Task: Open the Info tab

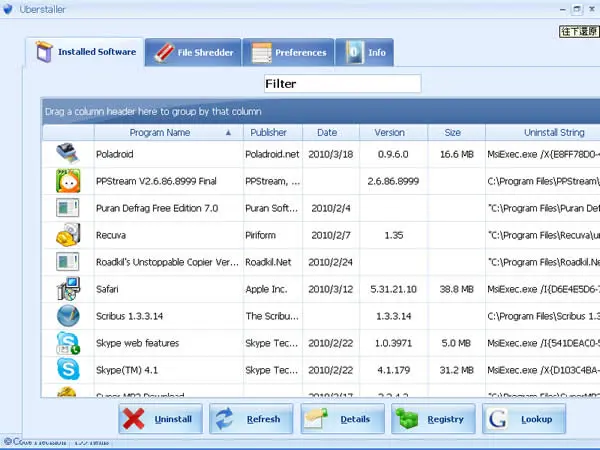Action: click(364, 52)
